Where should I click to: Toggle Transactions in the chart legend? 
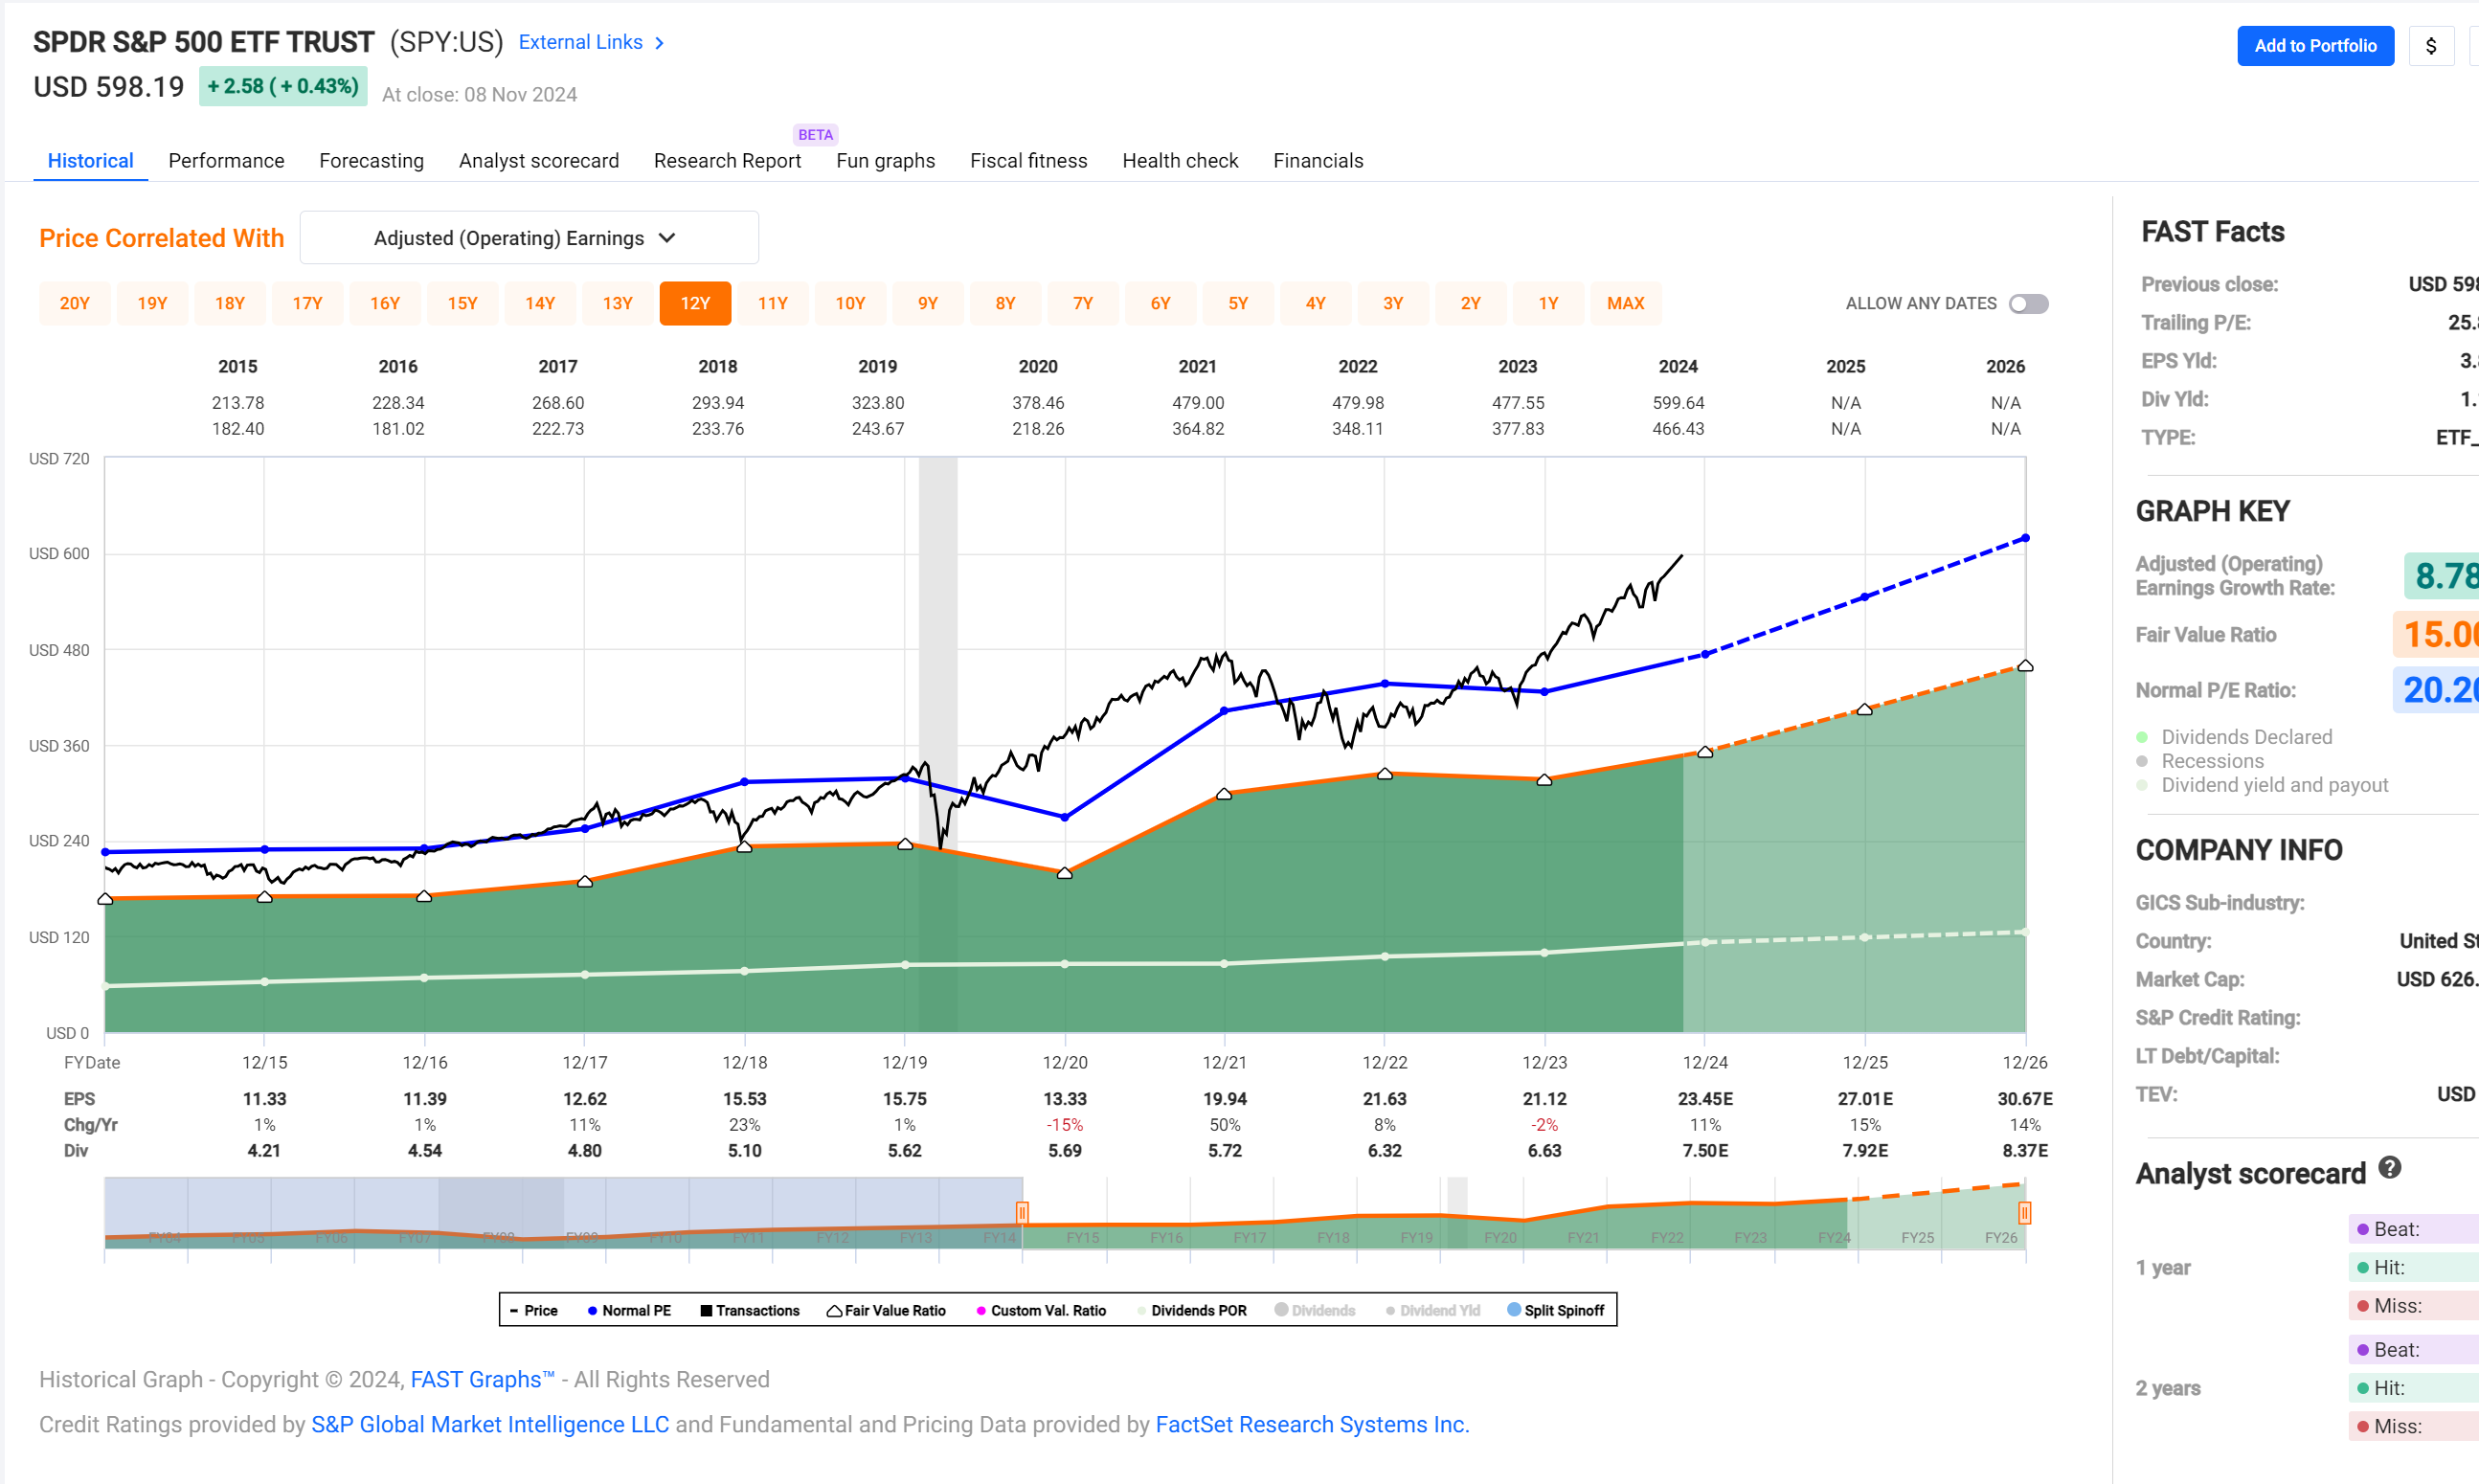click(x=750, y=1310)
